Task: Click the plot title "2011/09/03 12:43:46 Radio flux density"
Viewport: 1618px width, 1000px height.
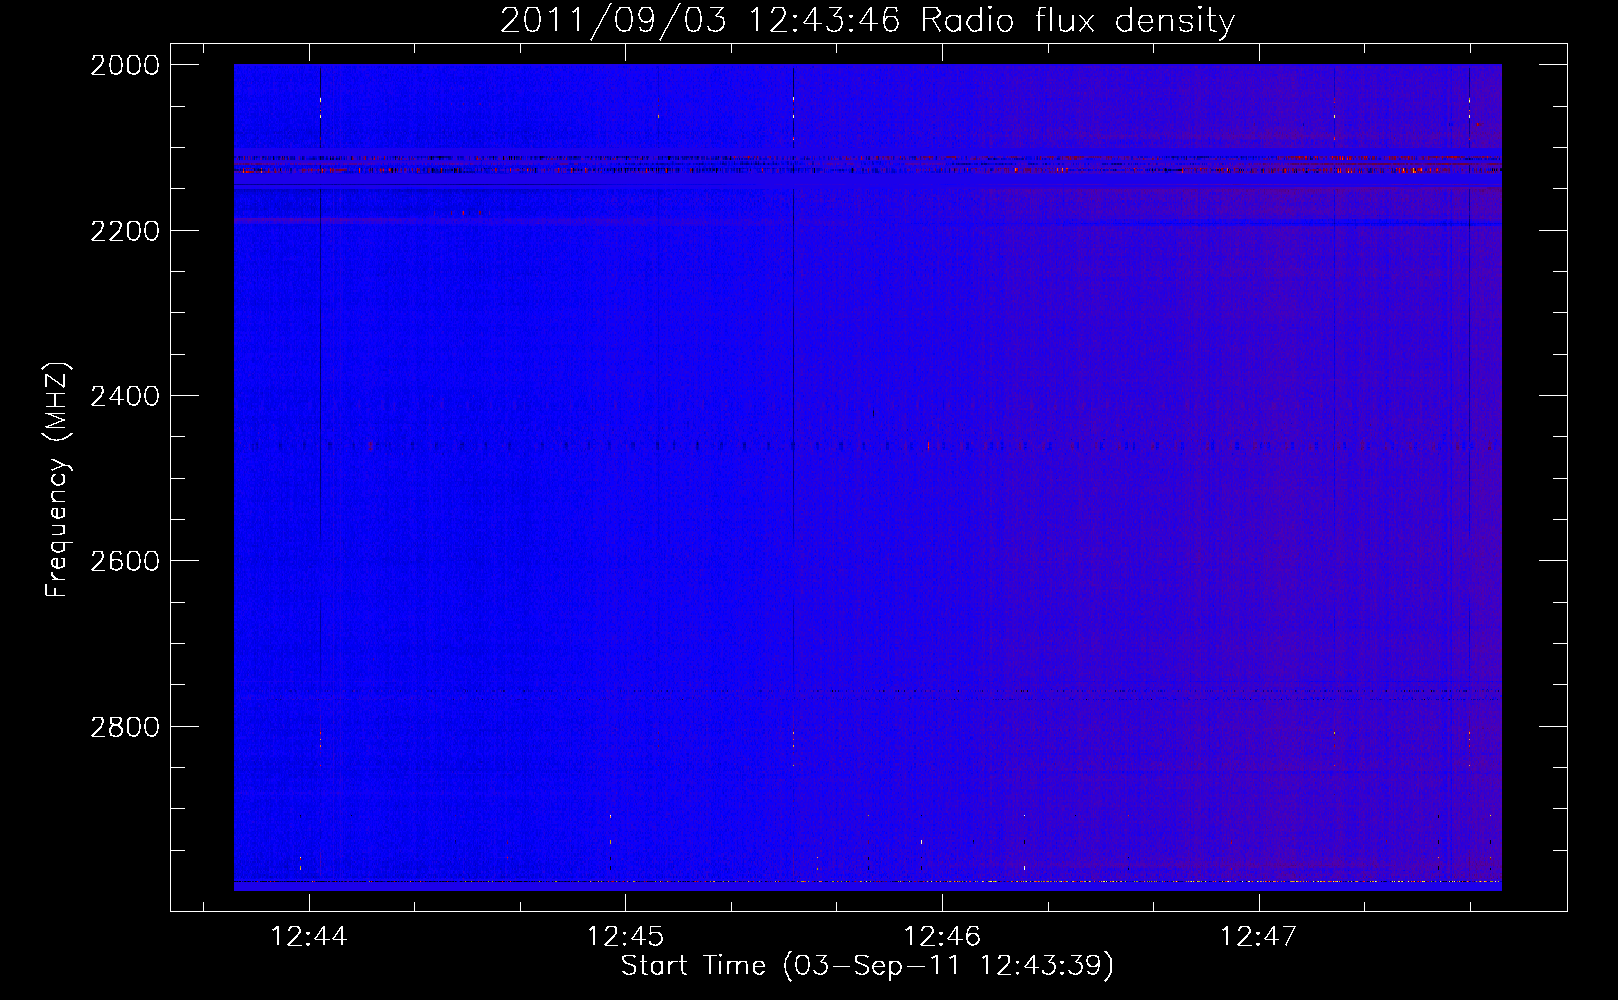Action: click(x=867, y=21)
